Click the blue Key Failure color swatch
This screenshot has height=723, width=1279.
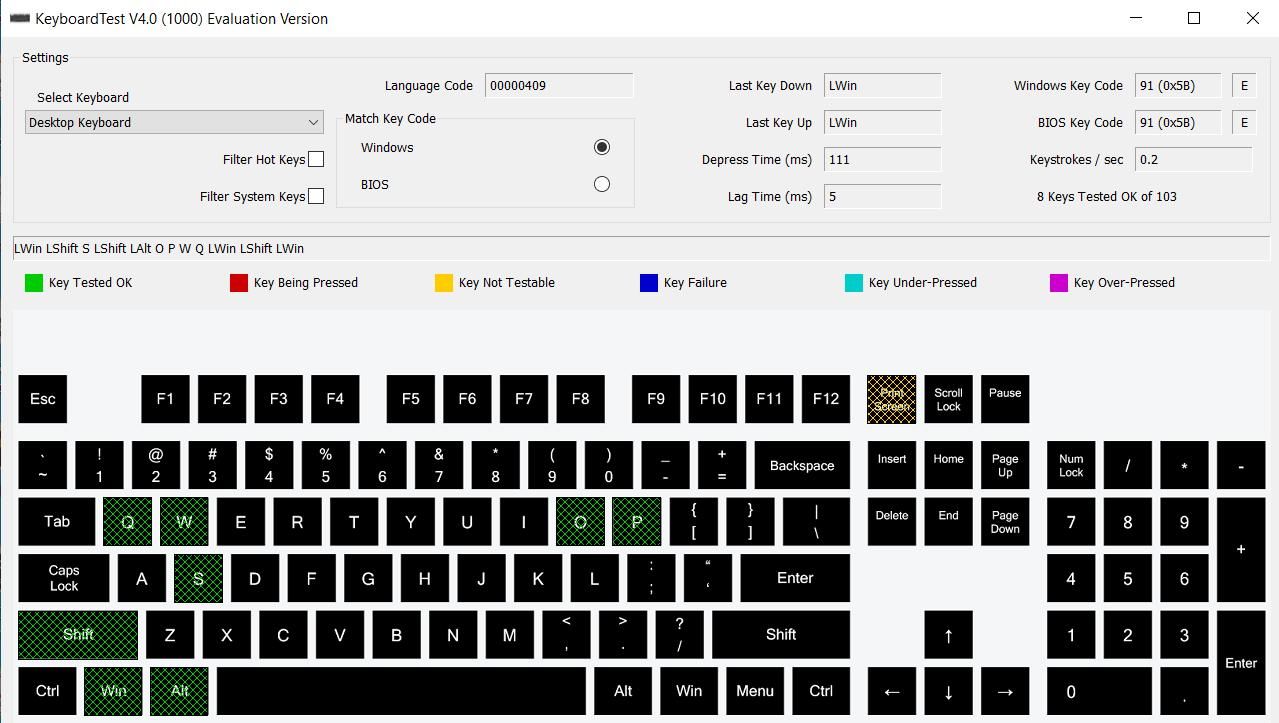(648, 283)
